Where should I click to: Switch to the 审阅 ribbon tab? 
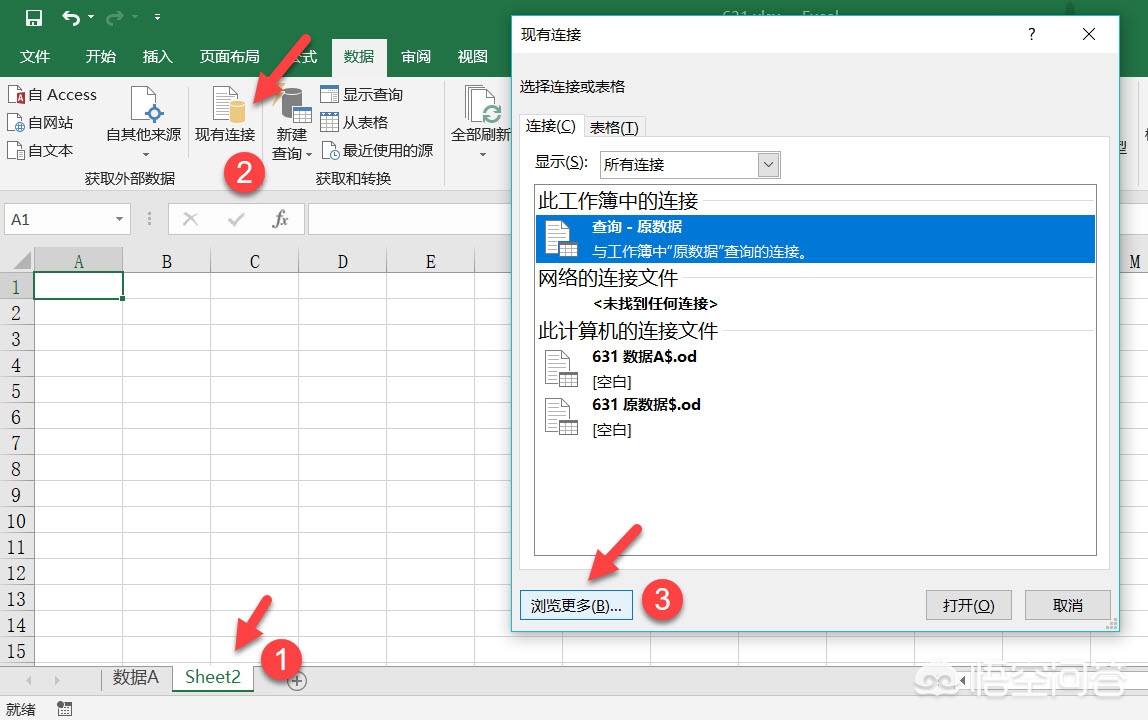click(416, 56)
